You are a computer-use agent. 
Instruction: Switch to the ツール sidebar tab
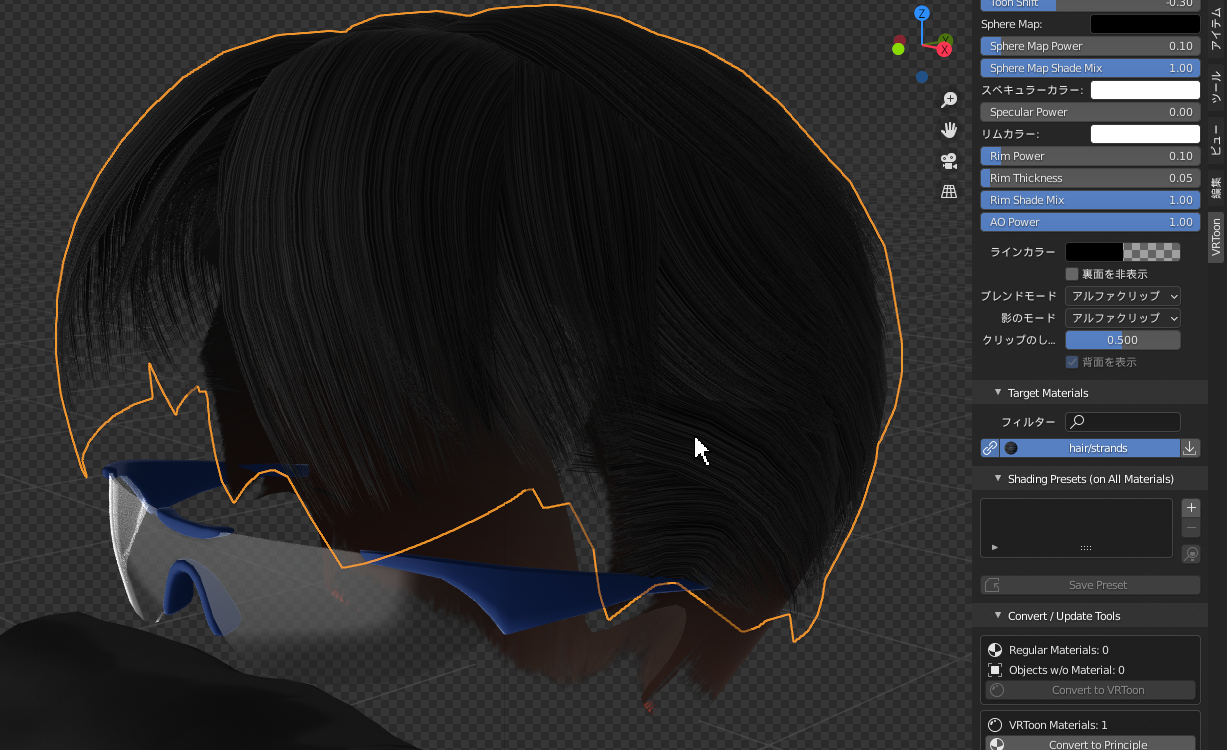[1216, 88]
